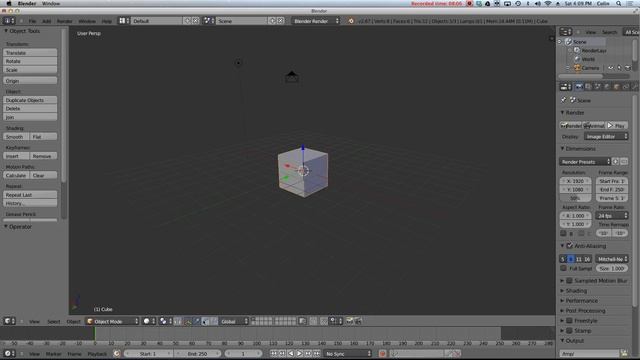640x360 pixels.
Task: Select the Scene properties tab icon
Action: 598,87
